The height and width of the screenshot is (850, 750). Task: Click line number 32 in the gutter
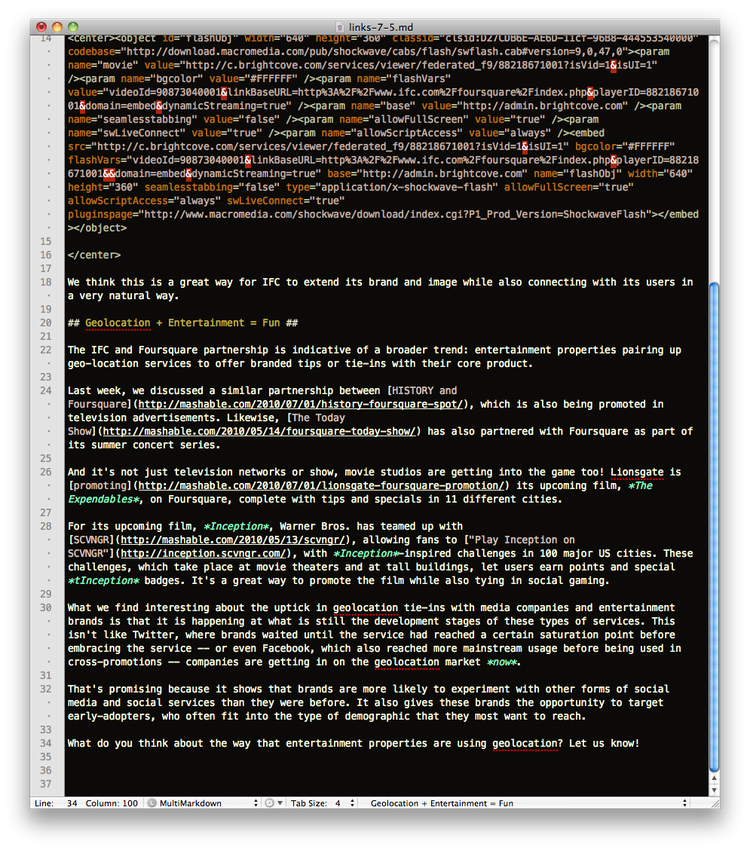click(46, 689)
